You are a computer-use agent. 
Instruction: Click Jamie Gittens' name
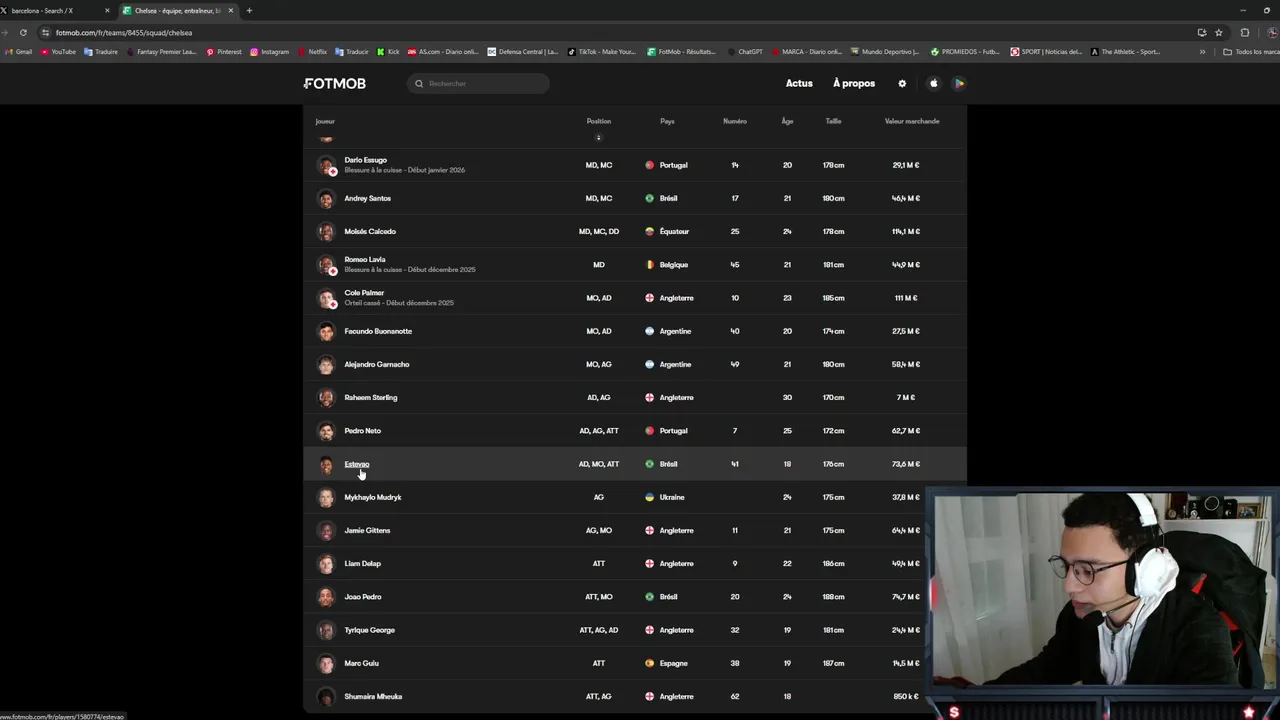point(367,530)
